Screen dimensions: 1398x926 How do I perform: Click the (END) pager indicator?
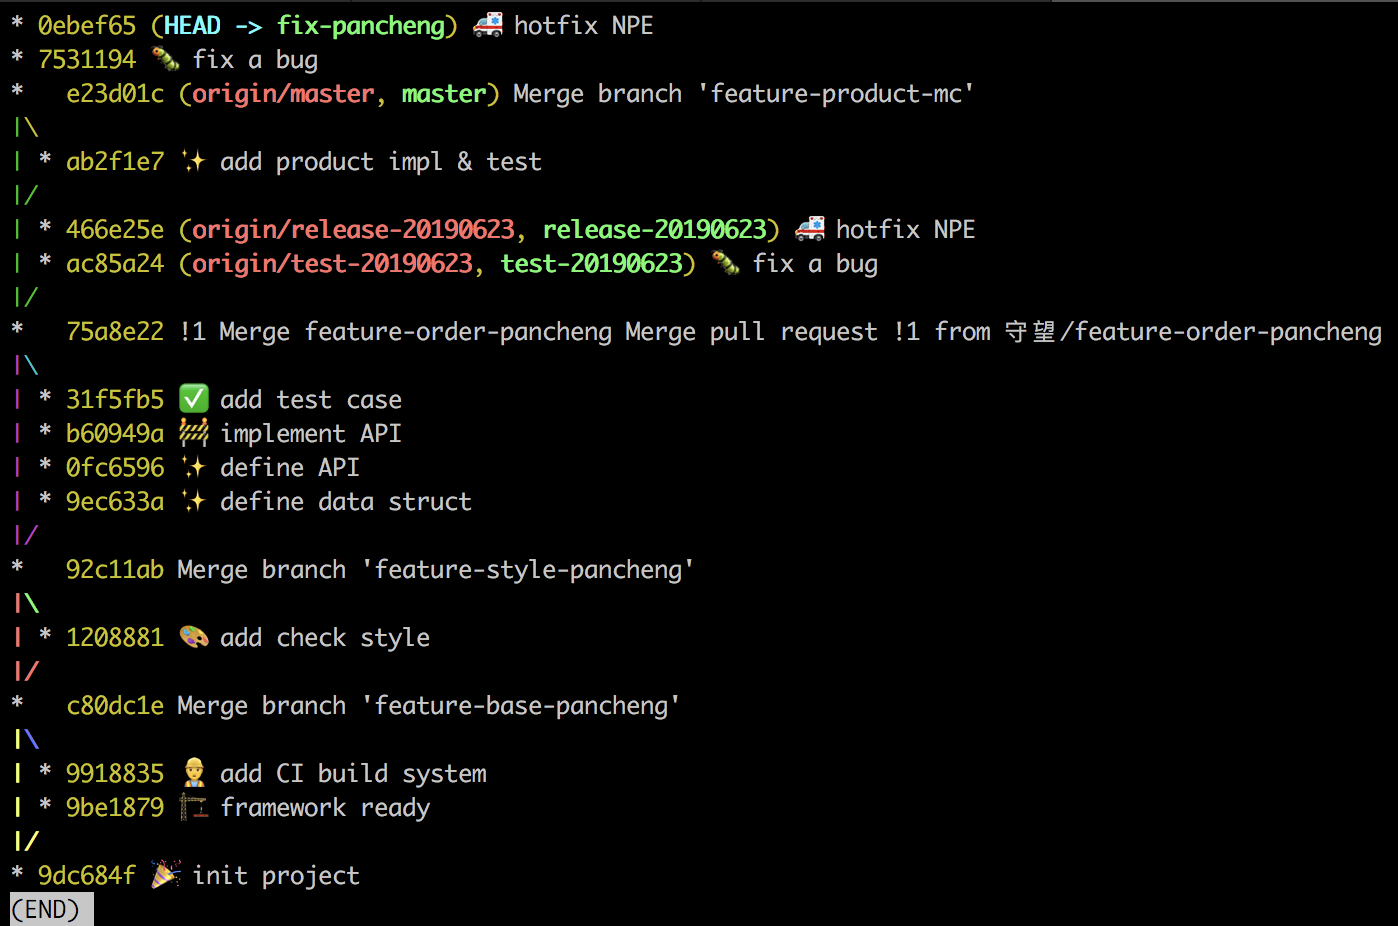coord(45,909)
